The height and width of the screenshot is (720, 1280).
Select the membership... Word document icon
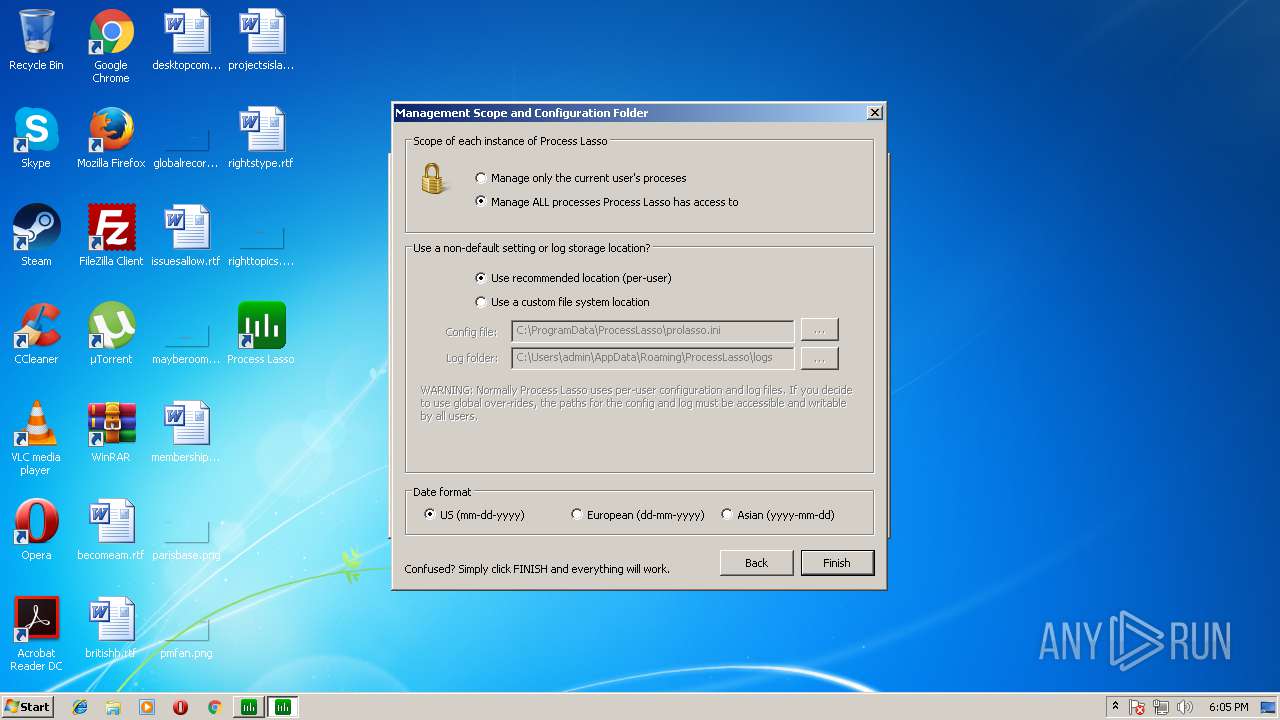pos(186,432)
